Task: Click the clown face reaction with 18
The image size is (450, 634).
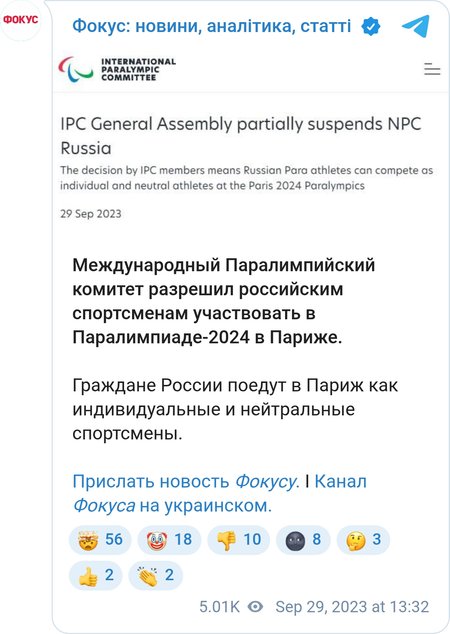Action: coord(169,540)
